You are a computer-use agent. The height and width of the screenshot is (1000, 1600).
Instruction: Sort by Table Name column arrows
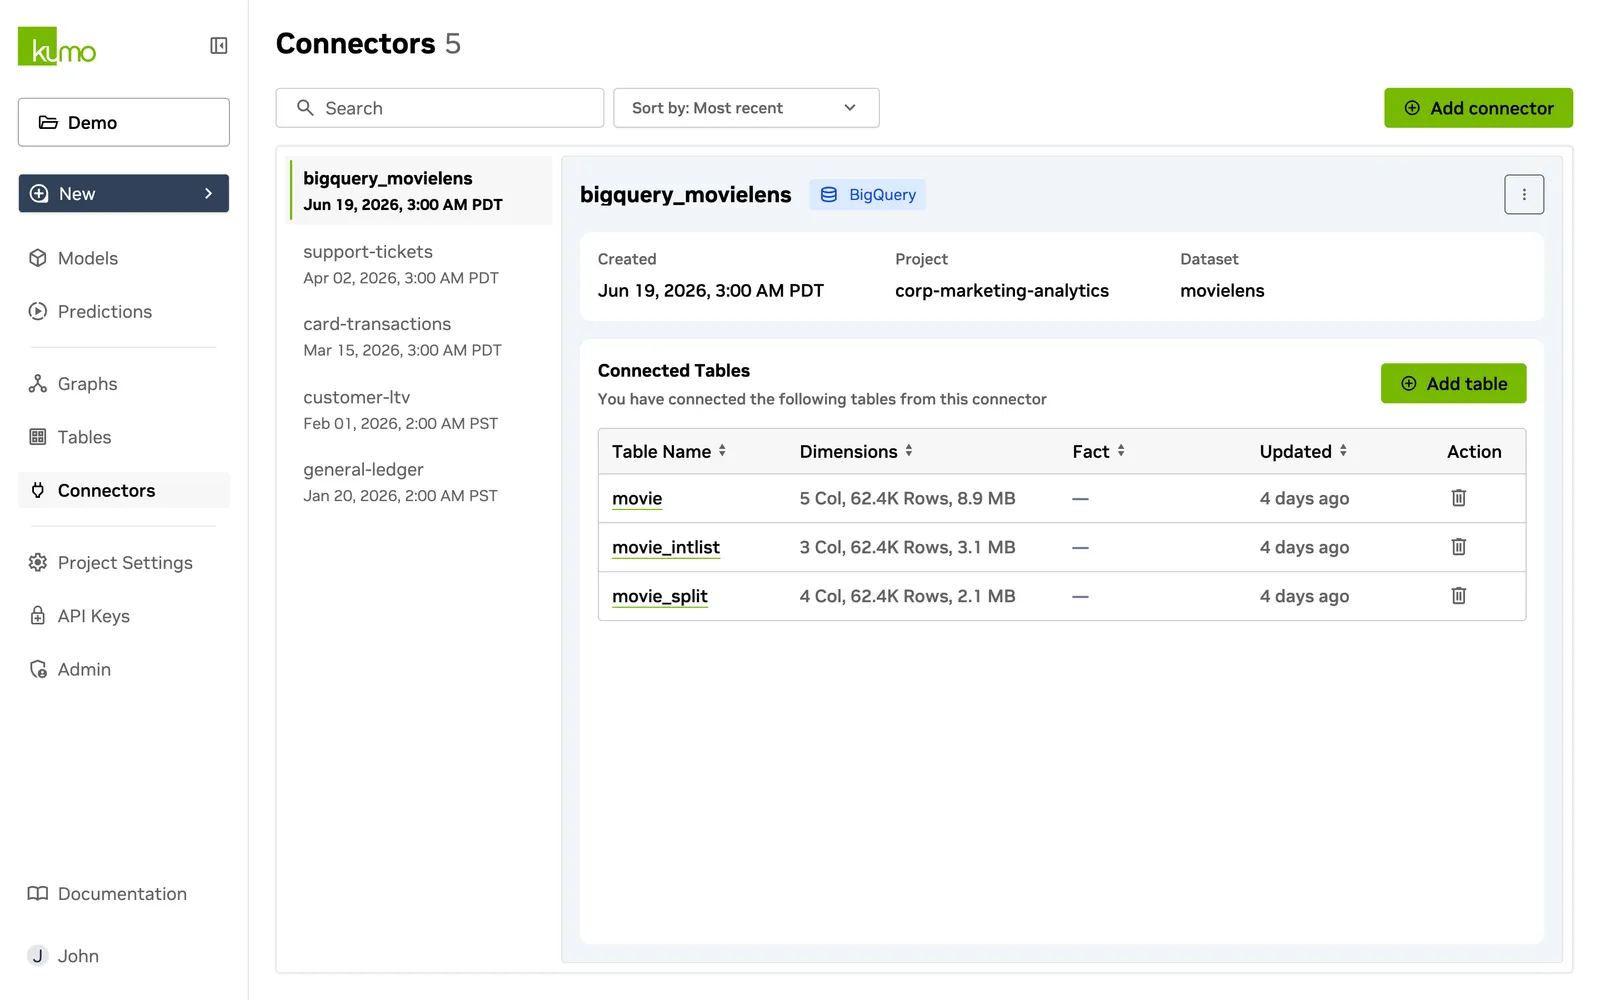[x=722, y=451]
